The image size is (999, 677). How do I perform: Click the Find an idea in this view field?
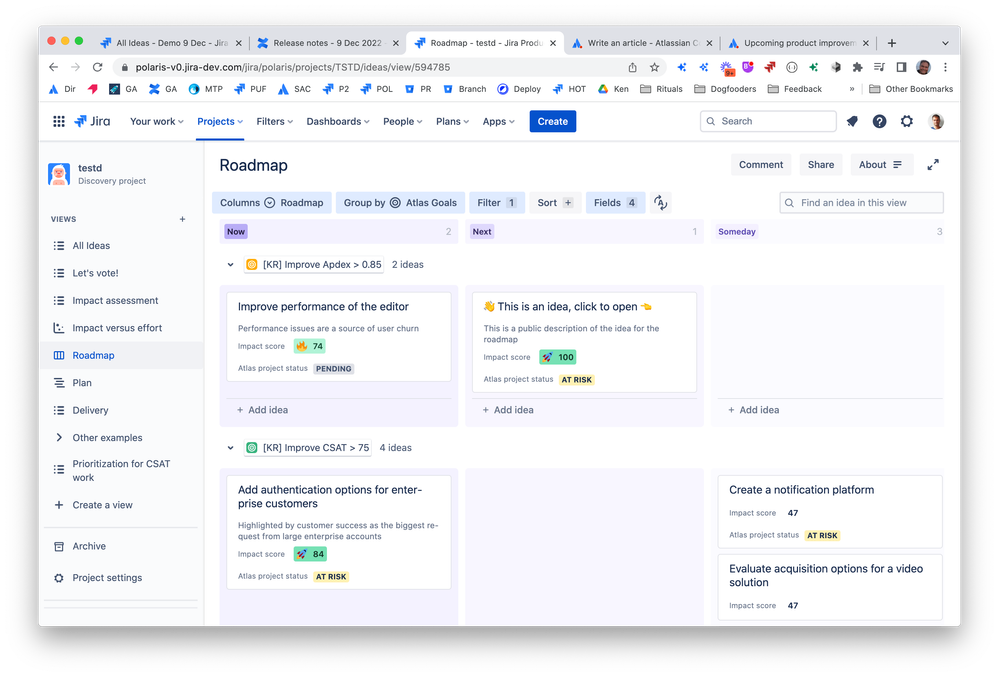(x=861, y=203)
